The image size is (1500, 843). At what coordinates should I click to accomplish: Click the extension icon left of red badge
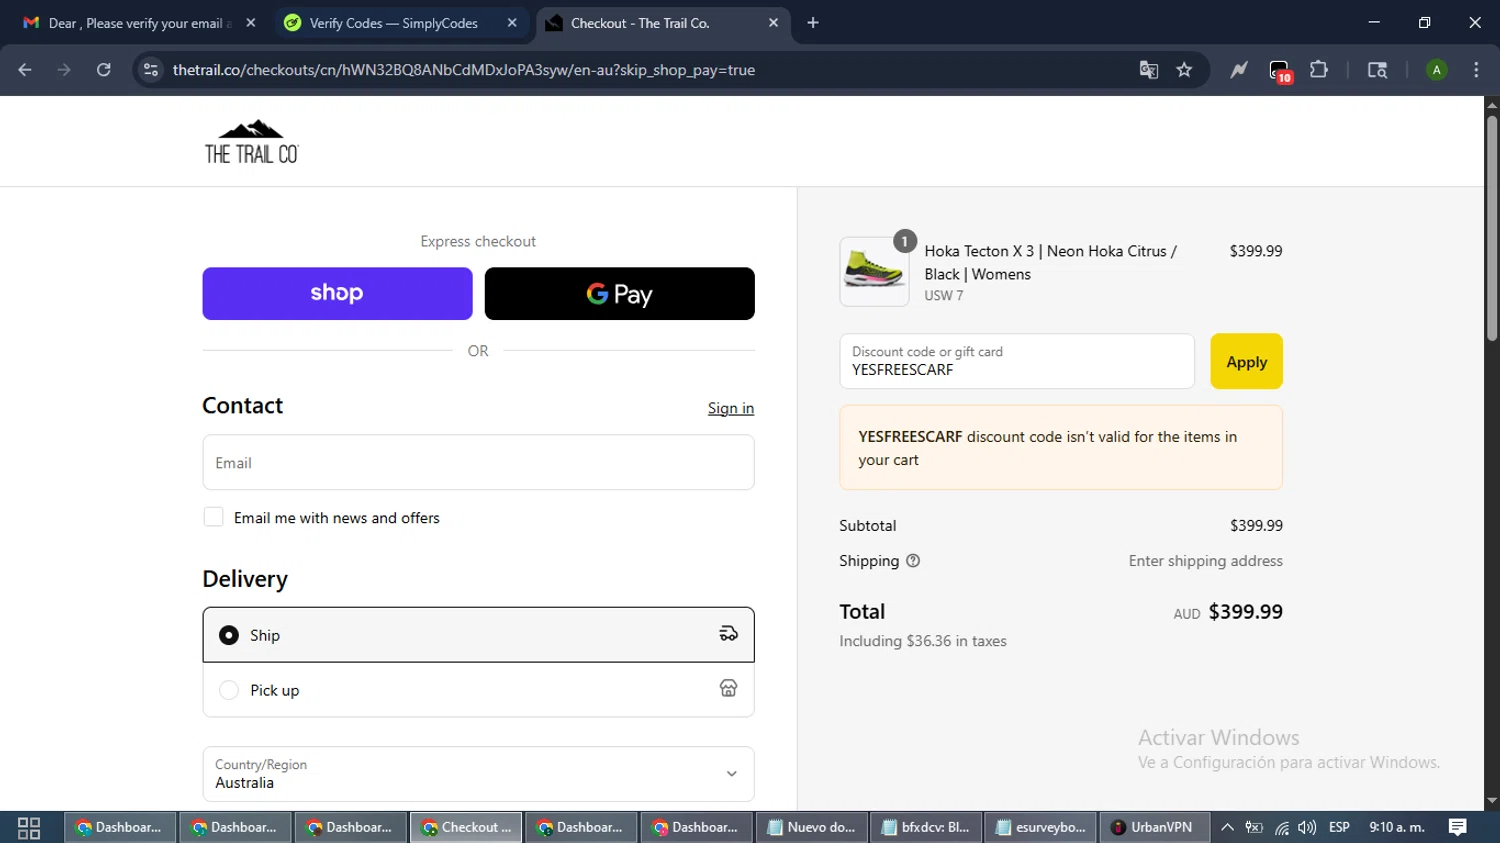coord(1239,70)
